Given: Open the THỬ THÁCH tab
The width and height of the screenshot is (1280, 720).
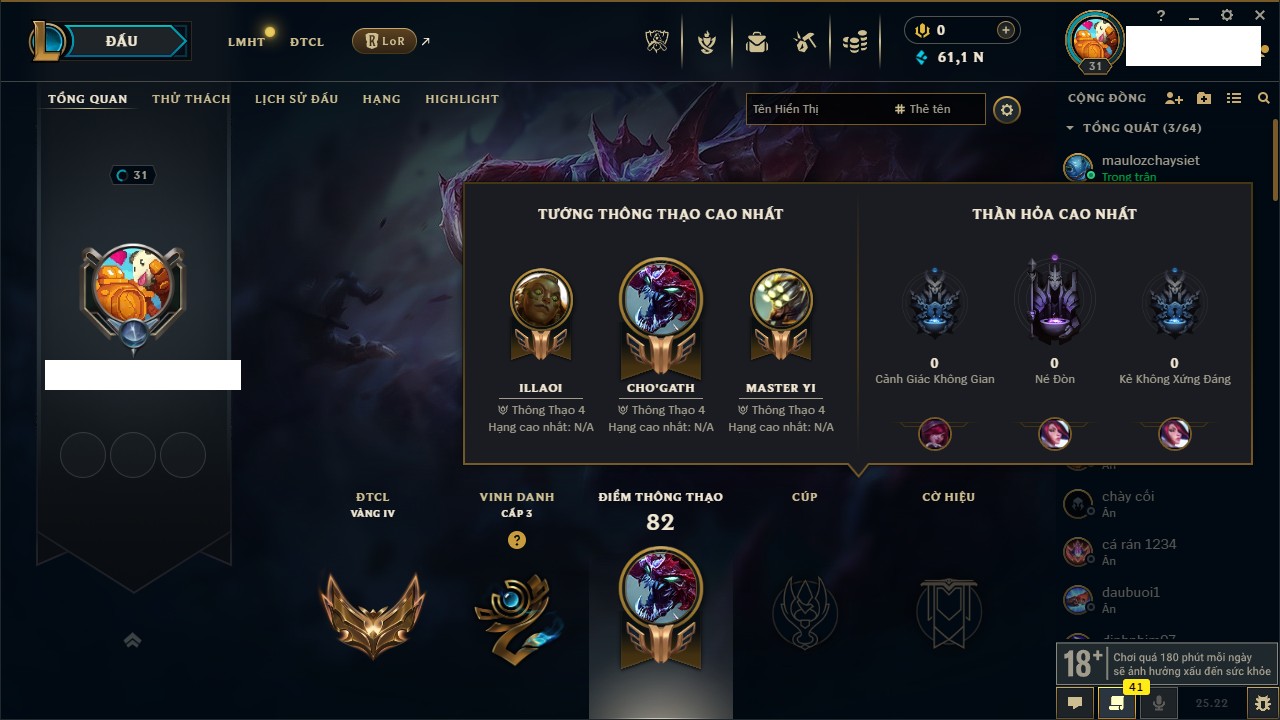Looking at the screenshot, I should 191,99.
